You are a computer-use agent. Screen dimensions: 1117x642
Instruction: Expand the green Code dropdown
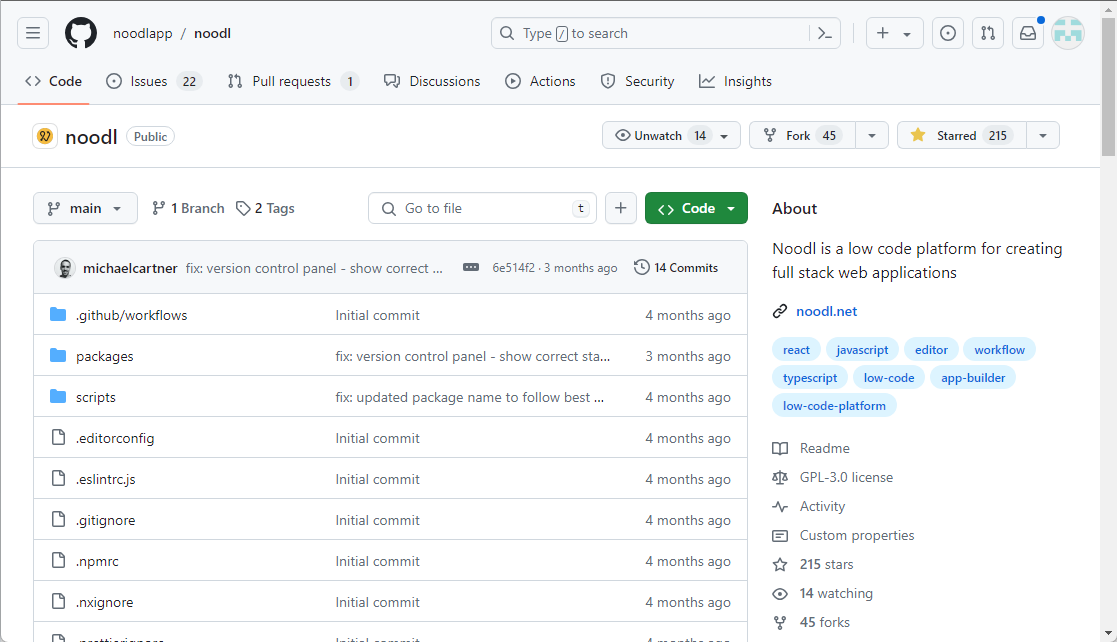point(696,208)
